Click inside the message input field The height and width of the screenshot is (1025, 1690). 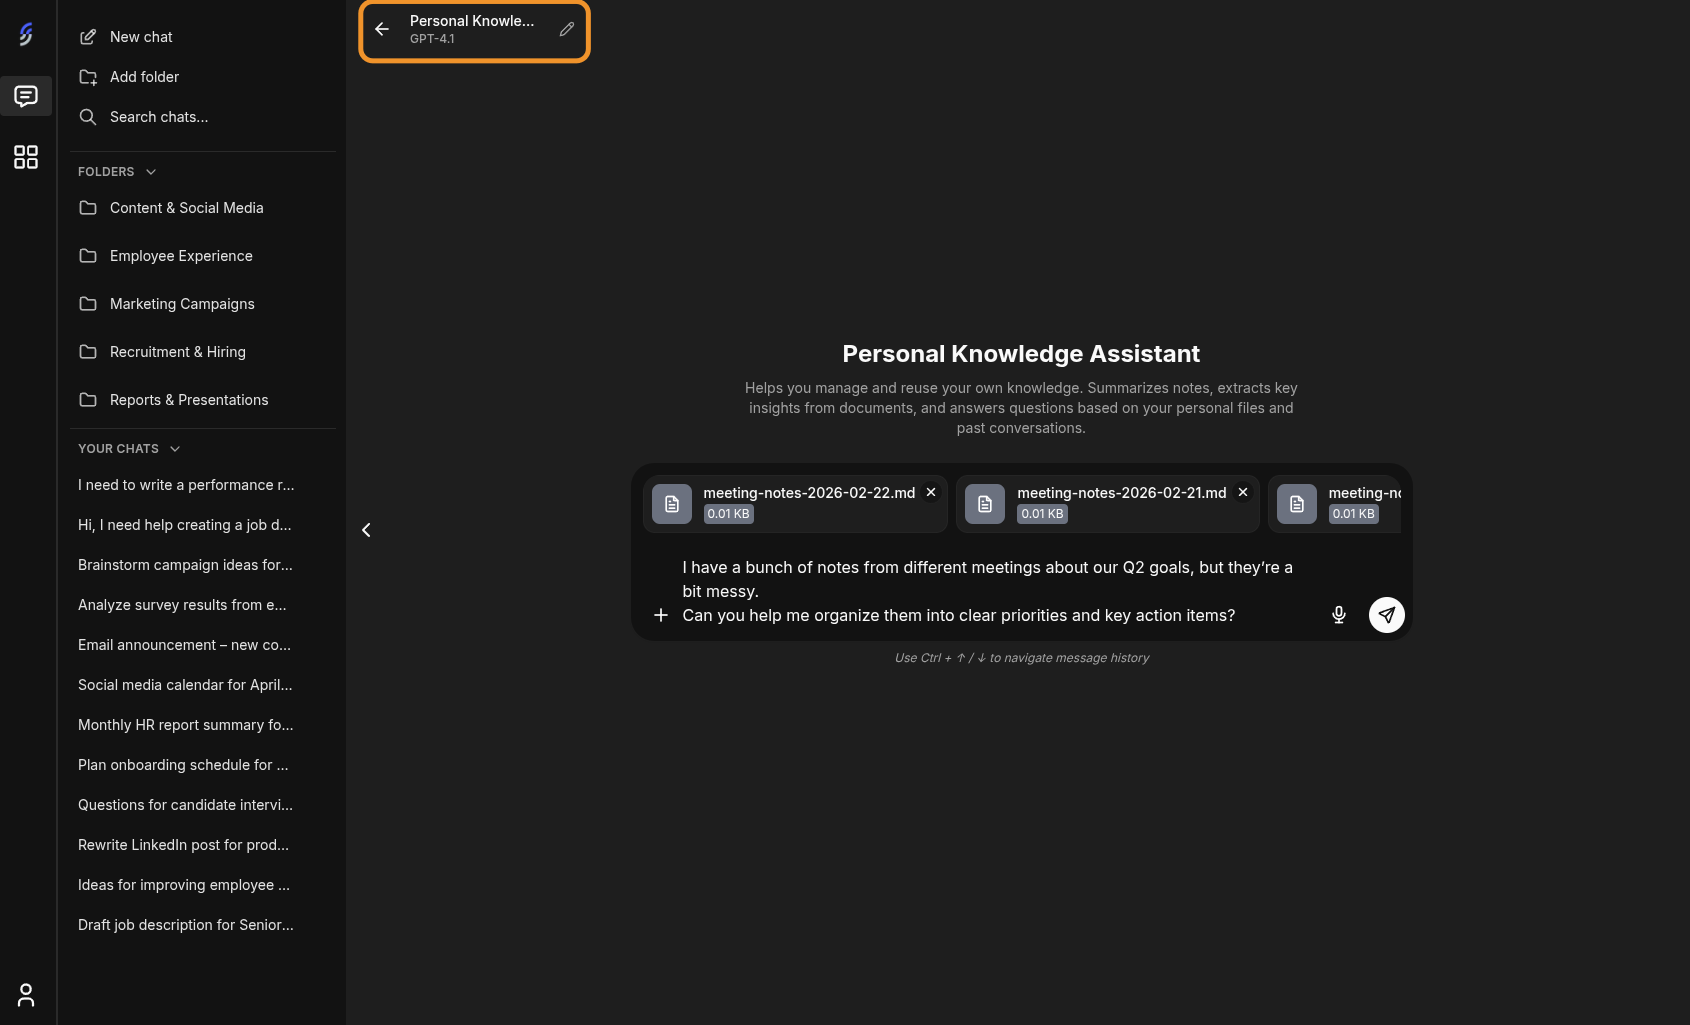pyautogui.click(x=1000, y=591)
